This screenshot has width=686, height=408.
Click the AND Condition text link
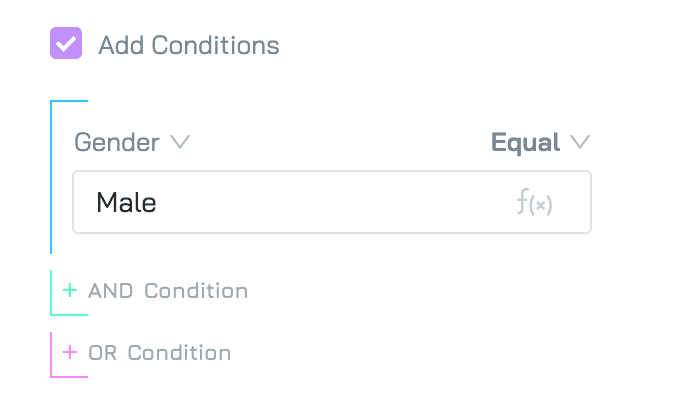(168, 291)
